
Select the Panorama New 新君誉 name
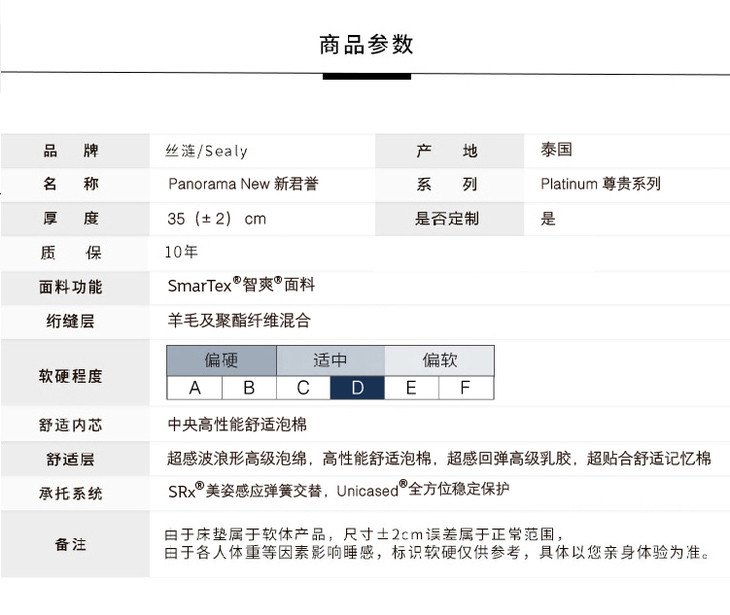pyautogui.click(x=243, y=184)
